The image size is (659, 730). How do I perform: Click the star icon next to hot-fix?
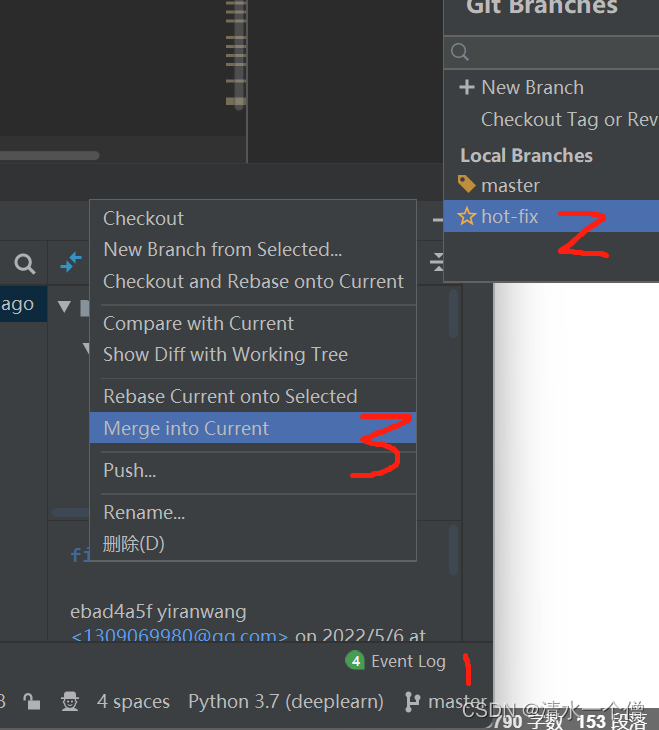[x=467, y=216]
